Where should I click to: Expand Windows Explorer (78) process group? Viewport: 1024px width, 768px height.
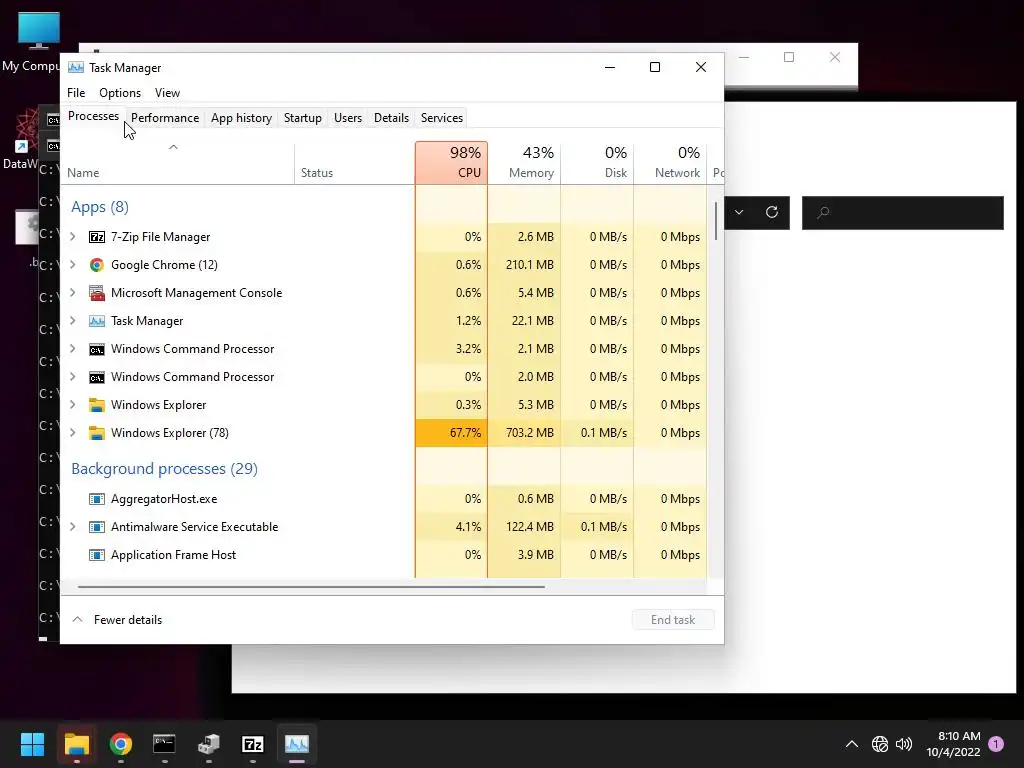pos(73,432)
